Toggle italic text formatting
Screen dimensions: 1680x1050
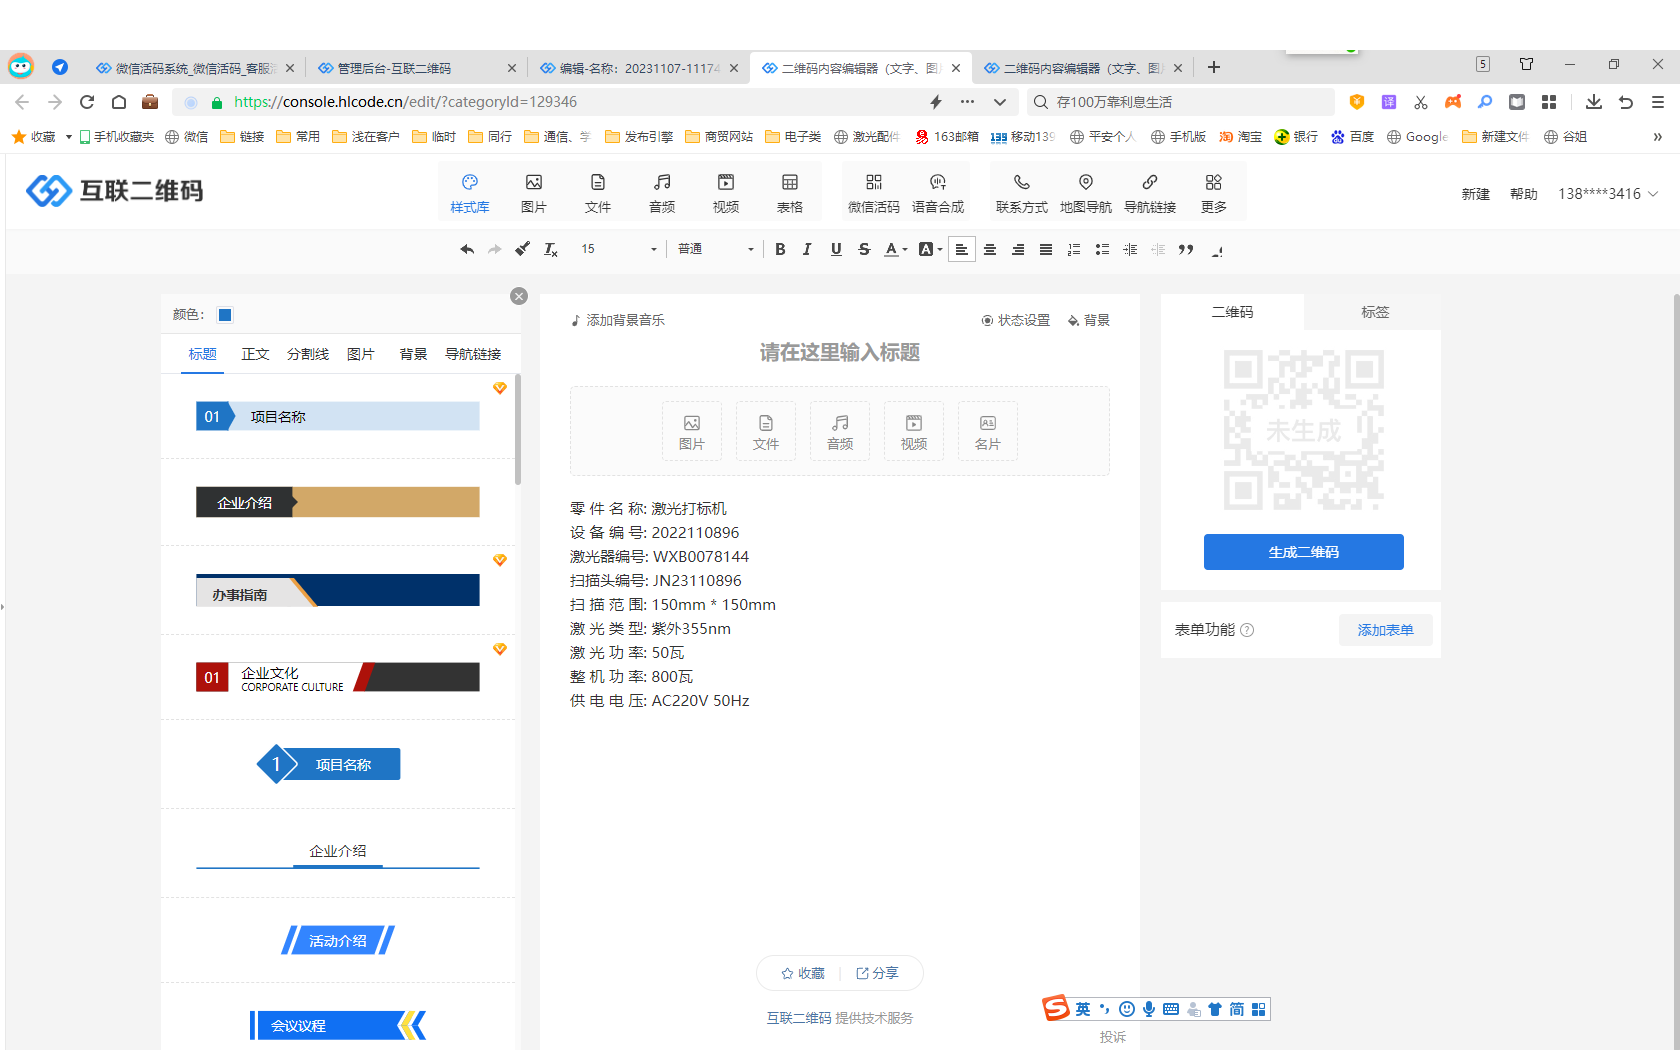[807, 249]
